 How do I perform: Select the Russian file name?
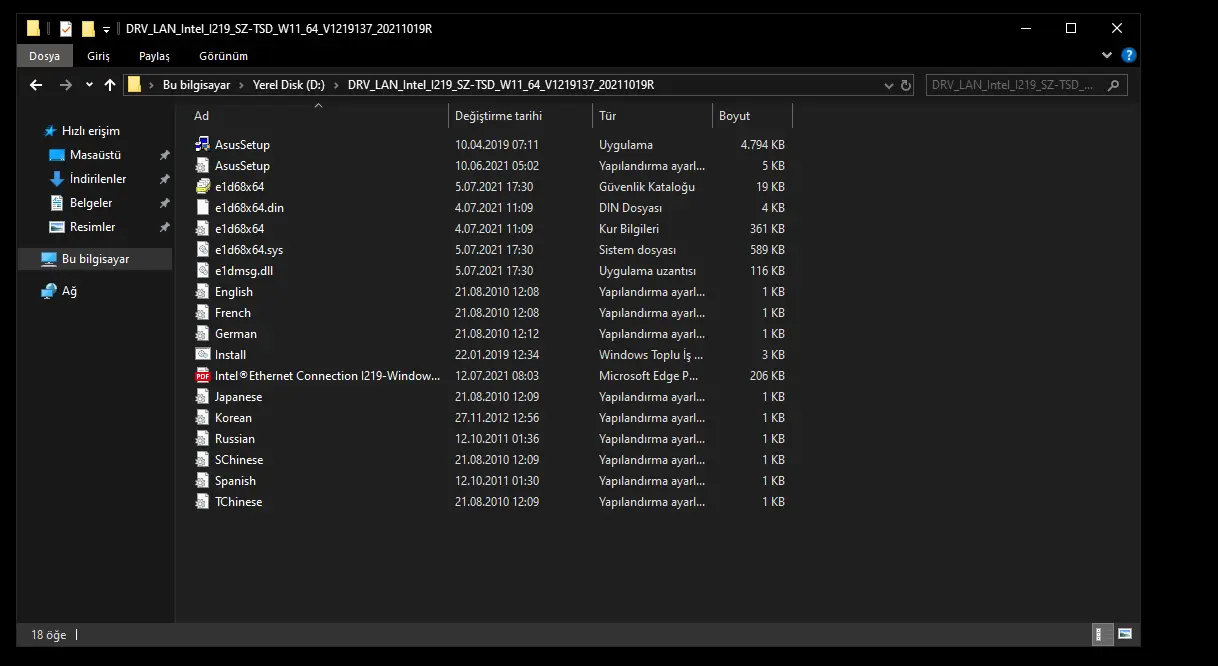tap(235, 439)
